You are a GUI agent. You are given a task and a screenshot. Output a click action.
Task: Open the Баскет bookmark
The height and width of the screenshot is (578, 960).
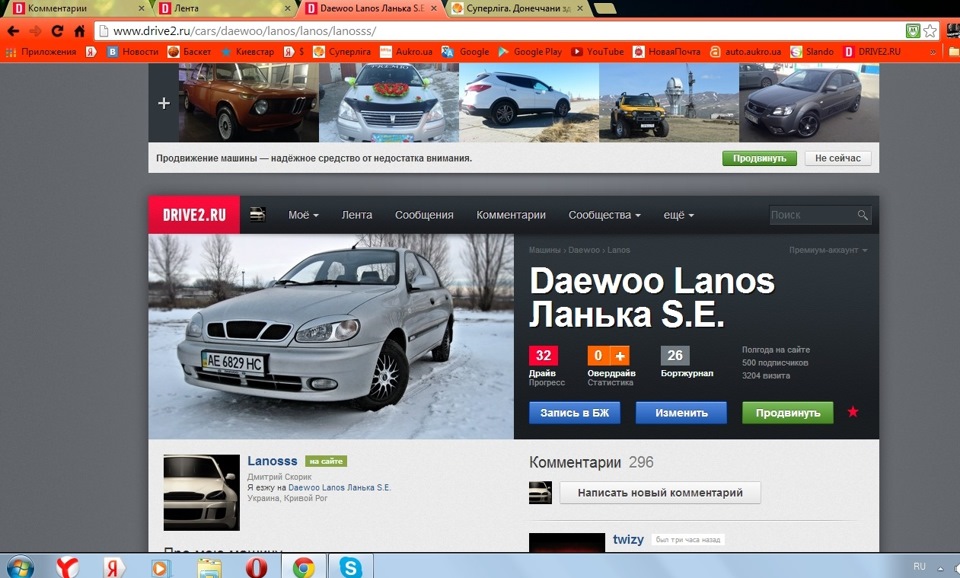point(189,52)
